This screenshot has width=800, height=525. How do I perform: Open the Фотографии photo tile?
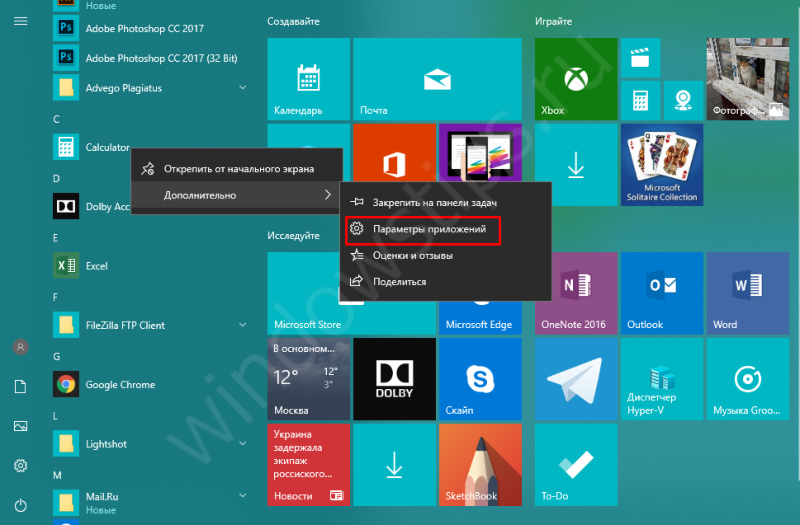pyautogui.click(x=747, y=79)
